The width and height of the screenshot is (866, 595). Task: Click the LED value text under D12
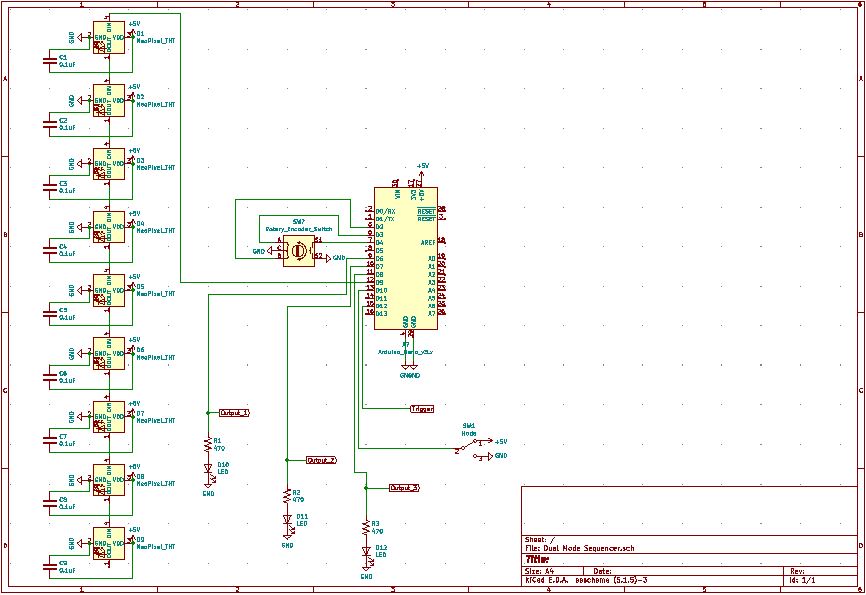click(381, 555)
